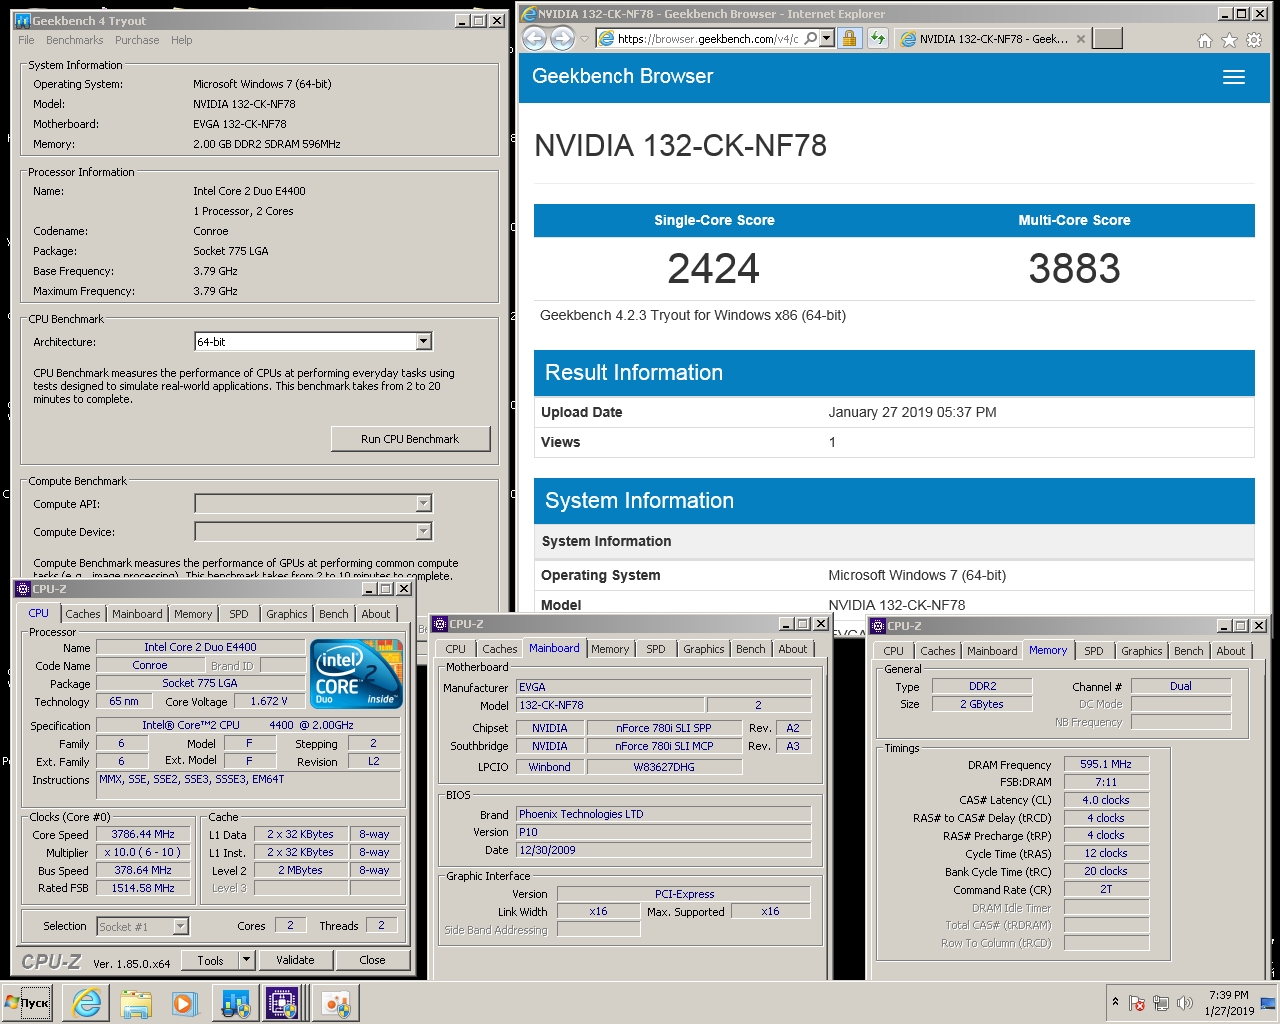
Task: Open Bench tab in left CPU-Z window
Action: pos(334,614)
